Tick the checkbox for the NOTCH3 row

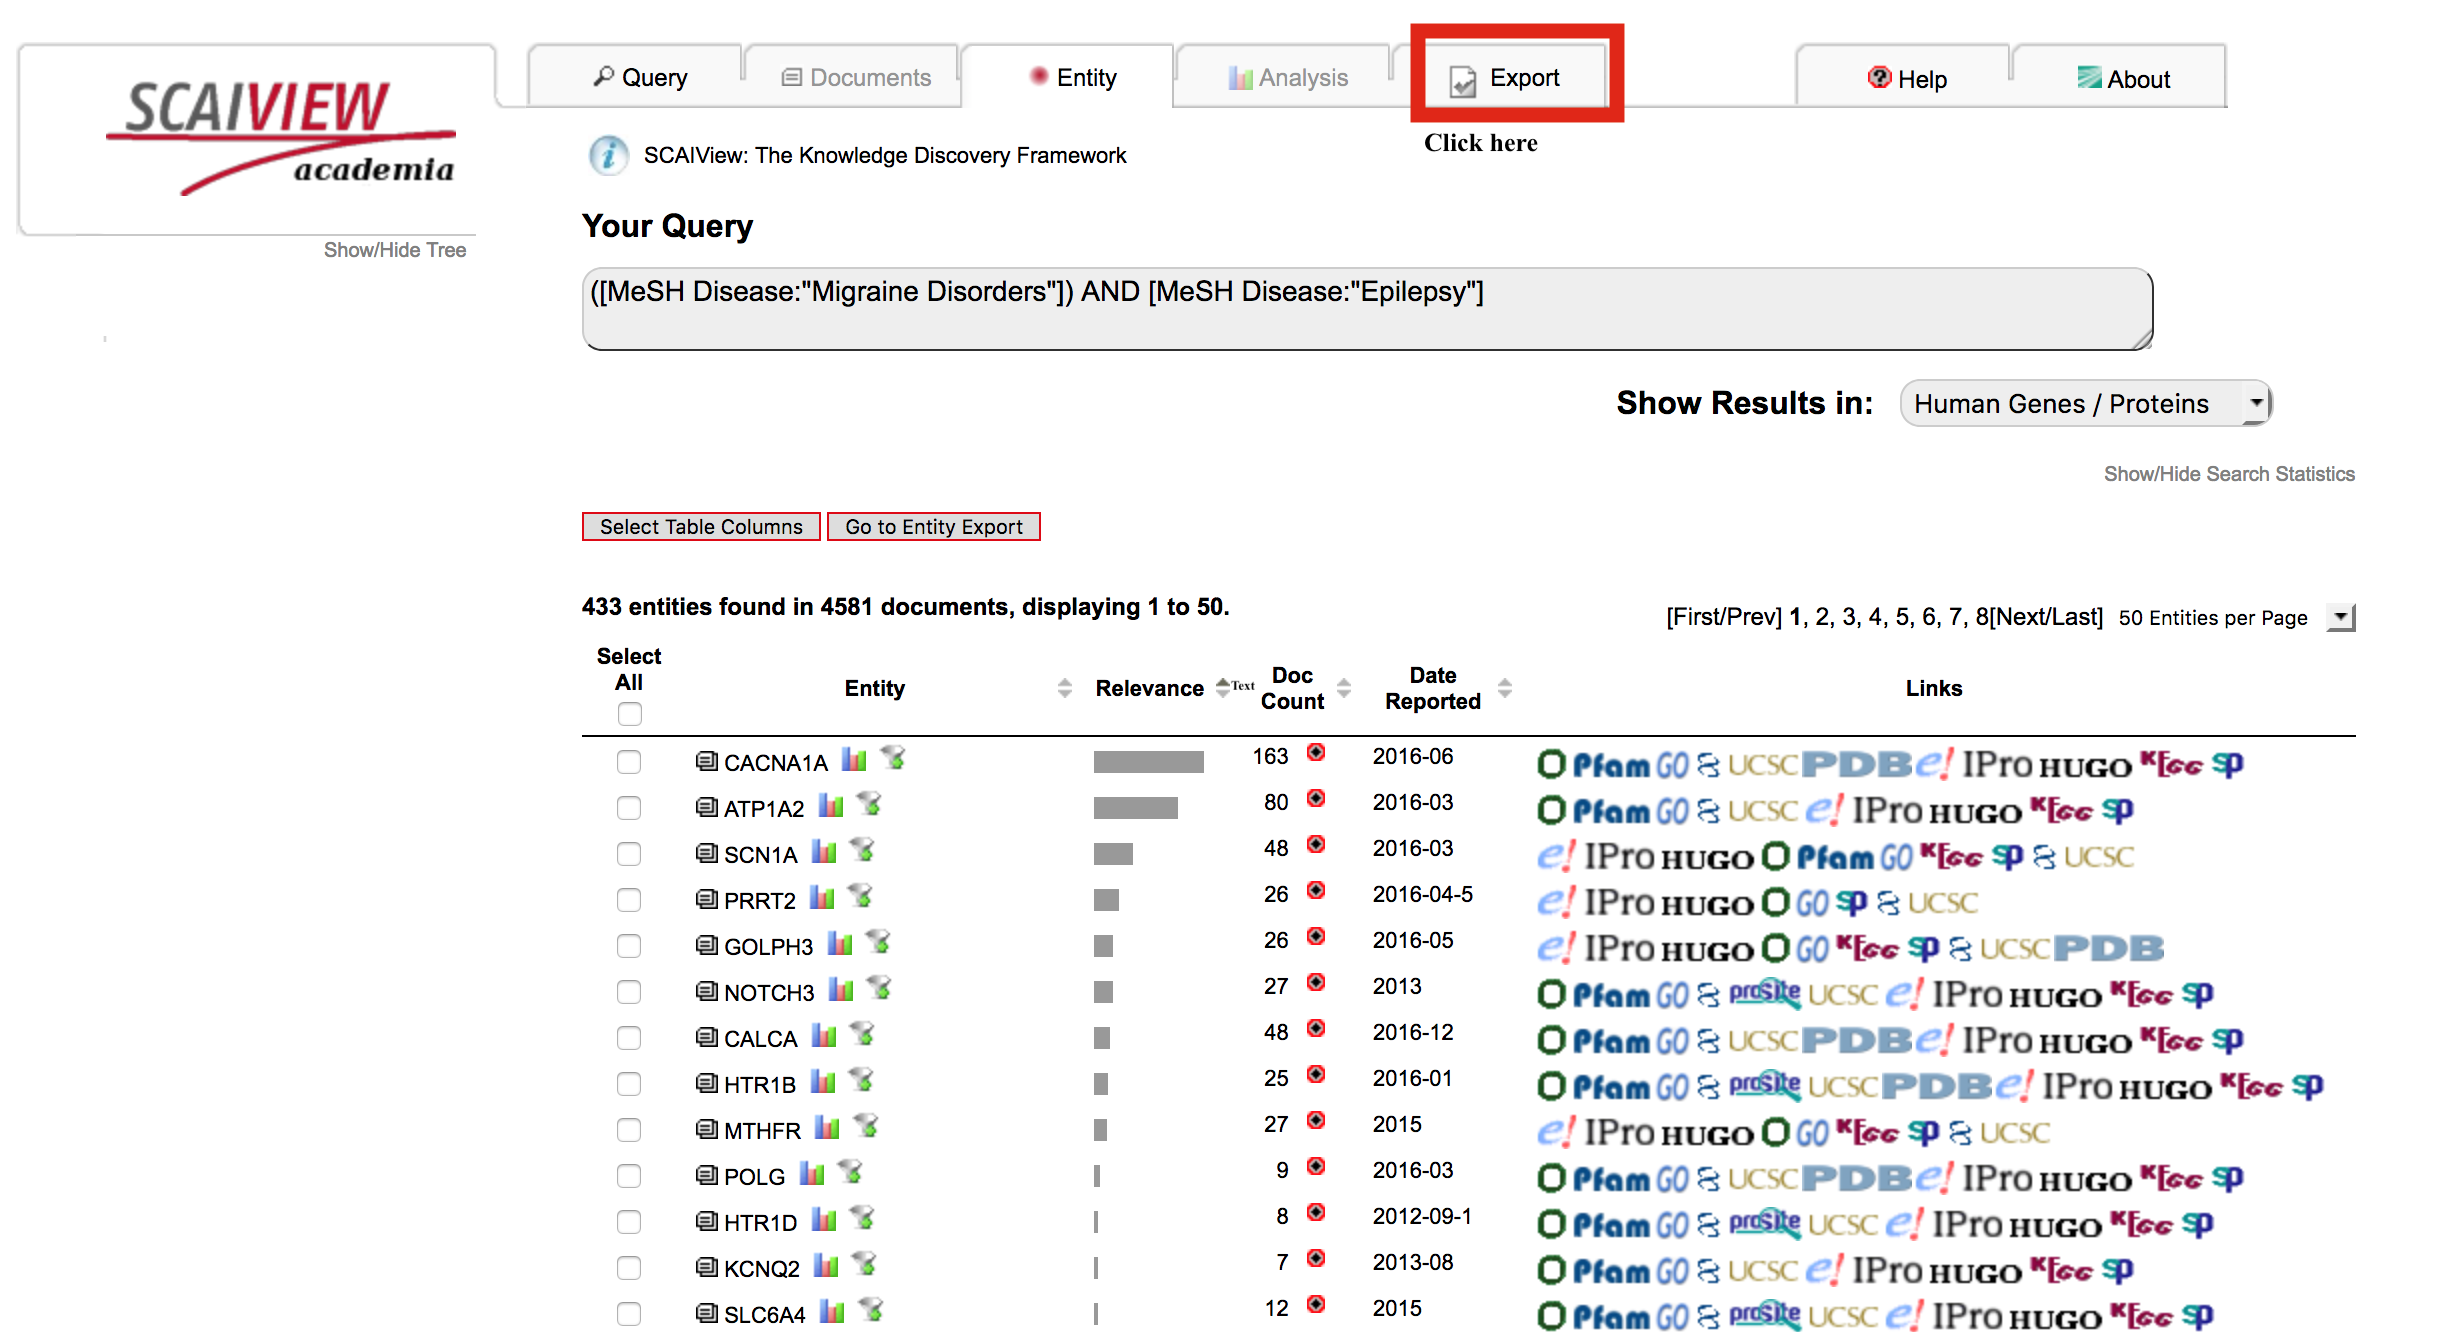tap(629, 992)
